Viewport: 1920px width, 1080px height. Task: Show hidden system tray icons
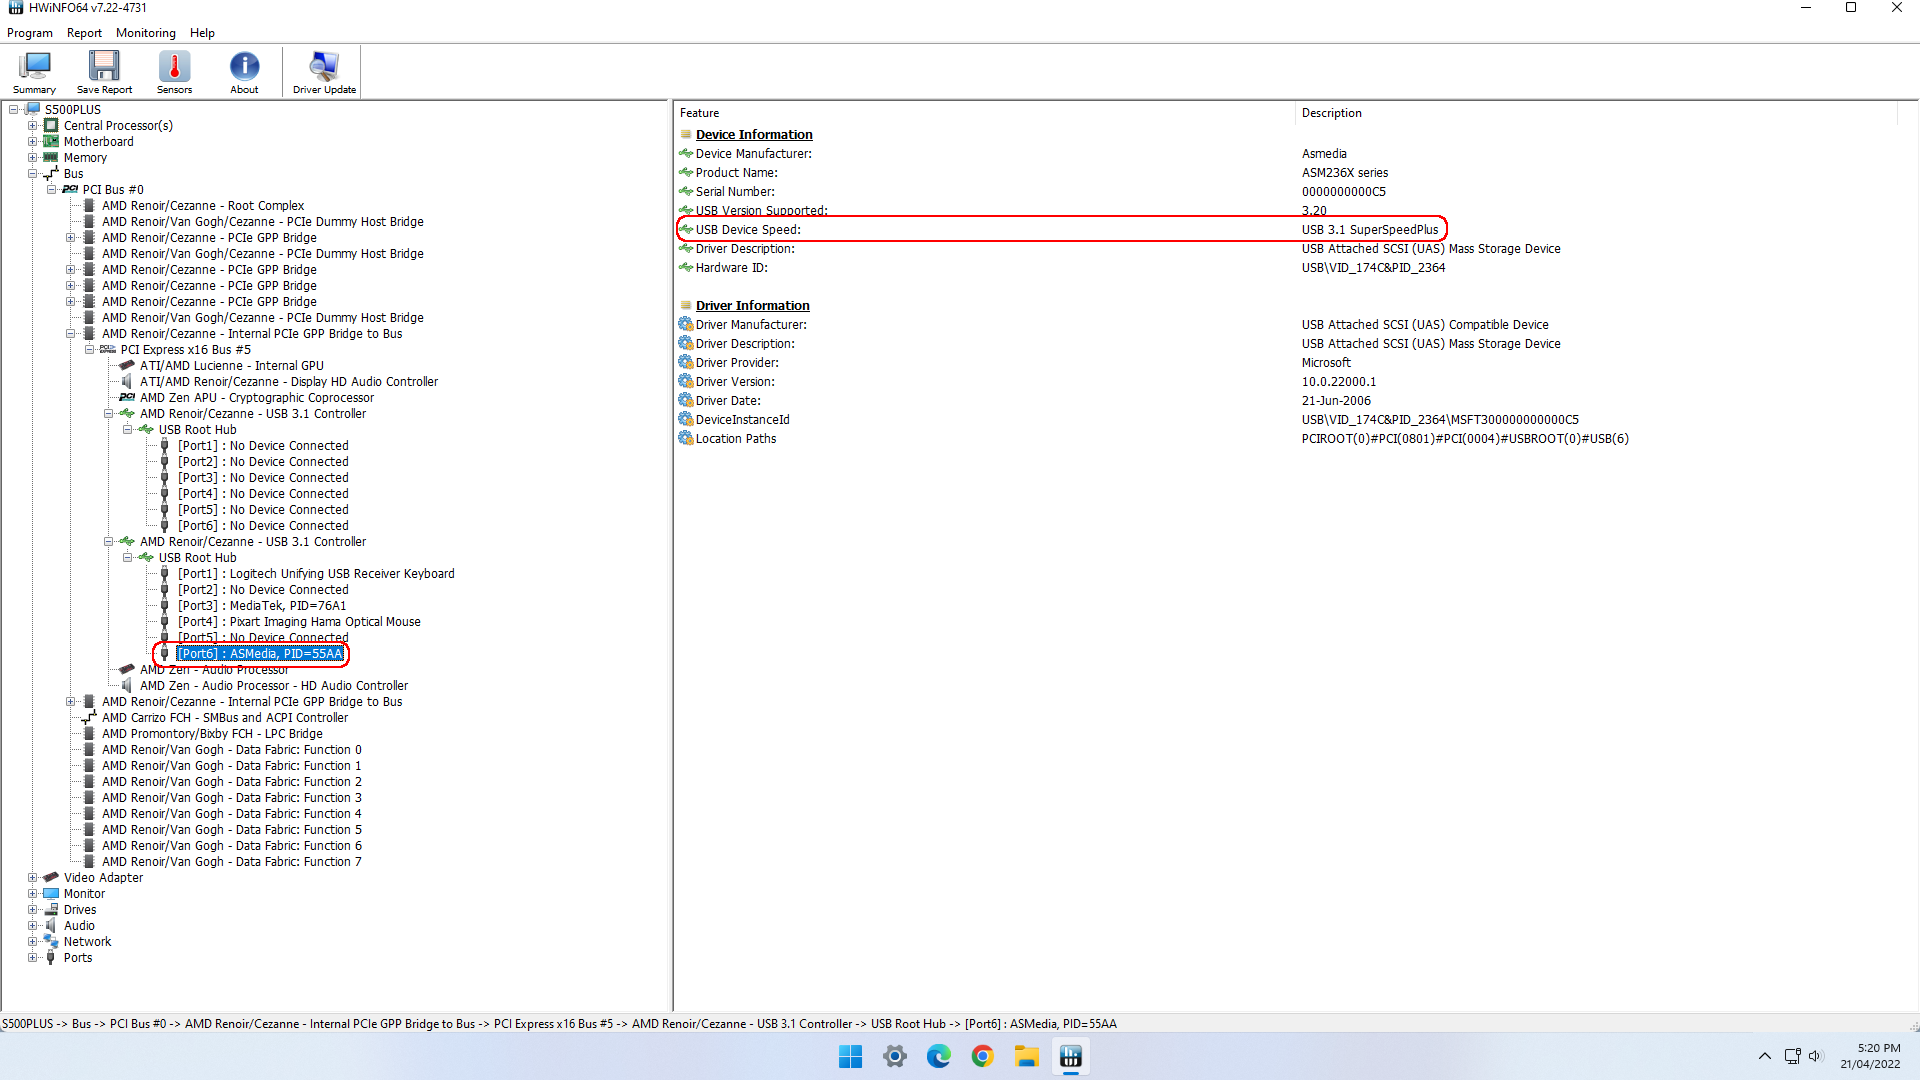click(1764, 1056)
